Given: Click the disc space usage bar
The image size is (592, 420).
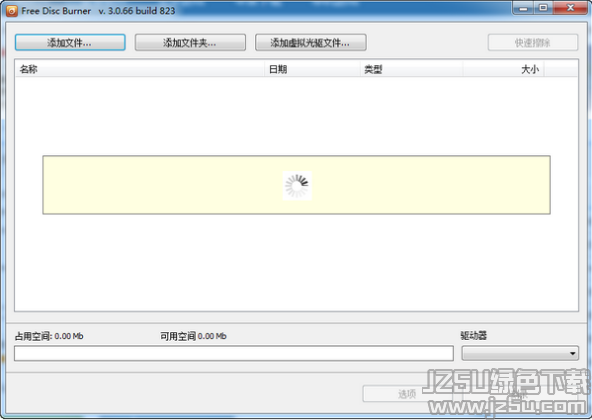Looking at the screenshot, I should [x=234, y=353].
